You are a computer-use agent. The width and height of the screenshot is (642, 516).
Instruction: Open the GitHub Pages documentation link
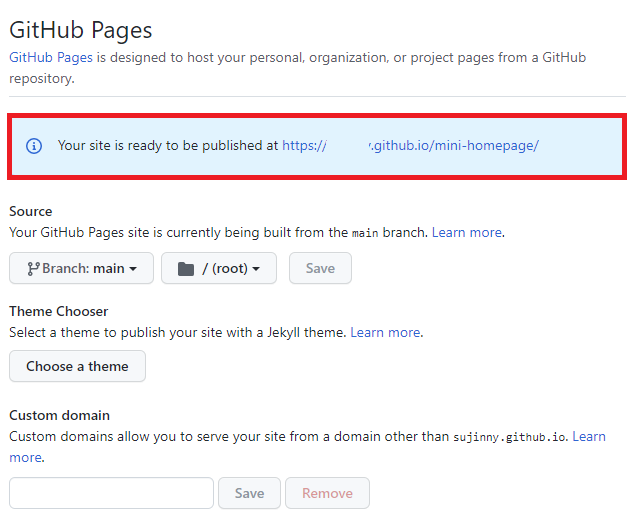(x=51, y=57)
